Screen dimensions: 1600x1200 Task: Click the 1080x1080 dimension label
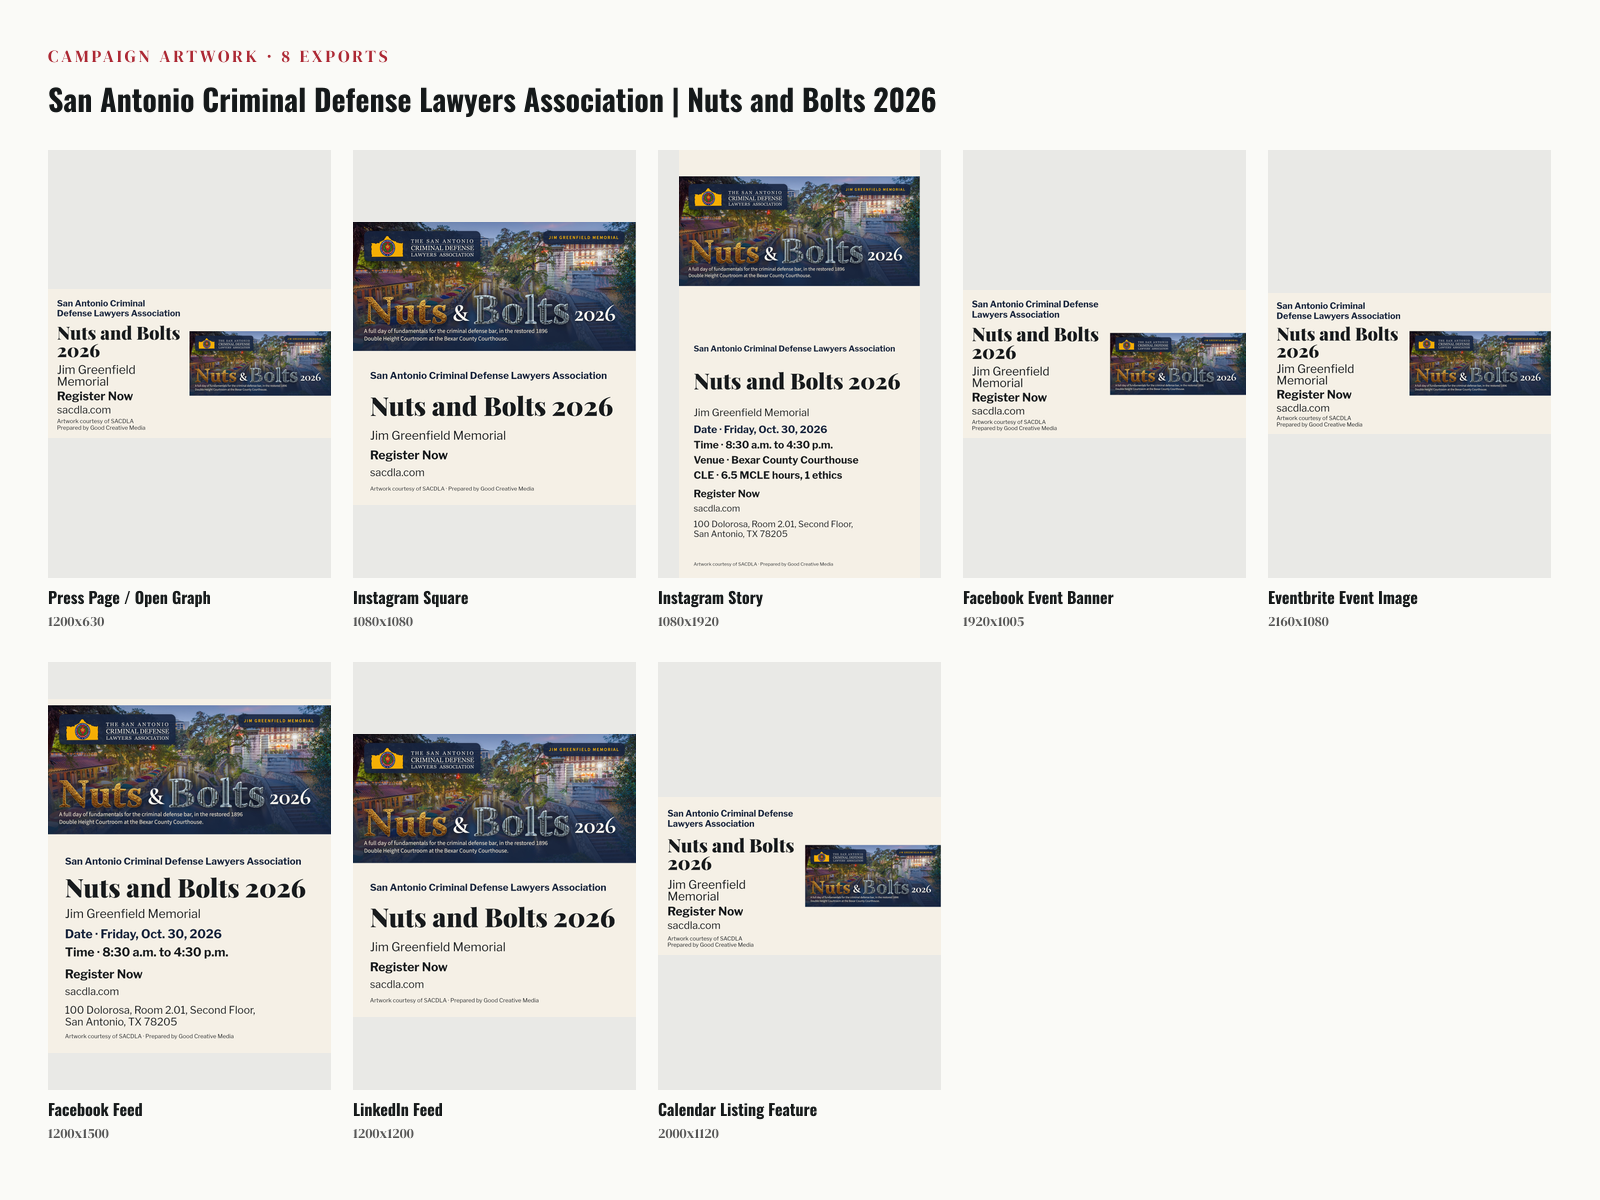[383, 622]
